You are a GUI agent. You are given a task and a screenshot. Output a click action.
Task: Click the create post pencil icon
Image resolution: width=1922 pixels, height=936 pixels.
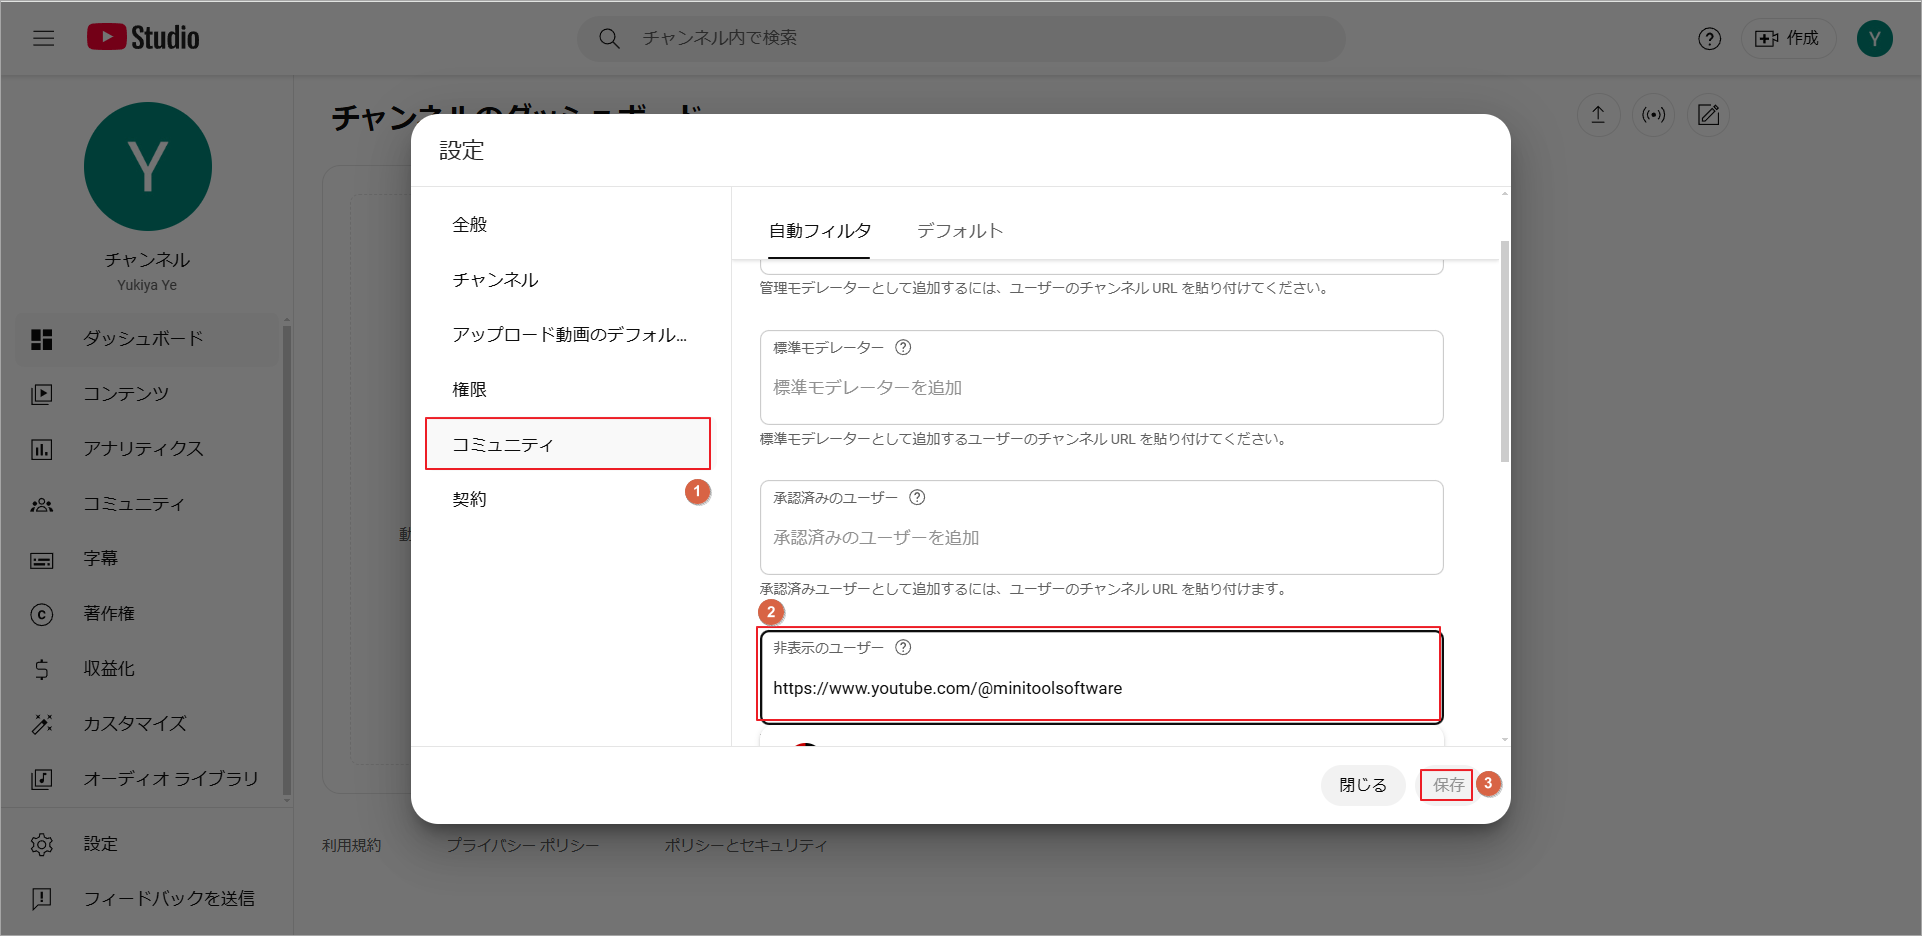pos(1709,115)
